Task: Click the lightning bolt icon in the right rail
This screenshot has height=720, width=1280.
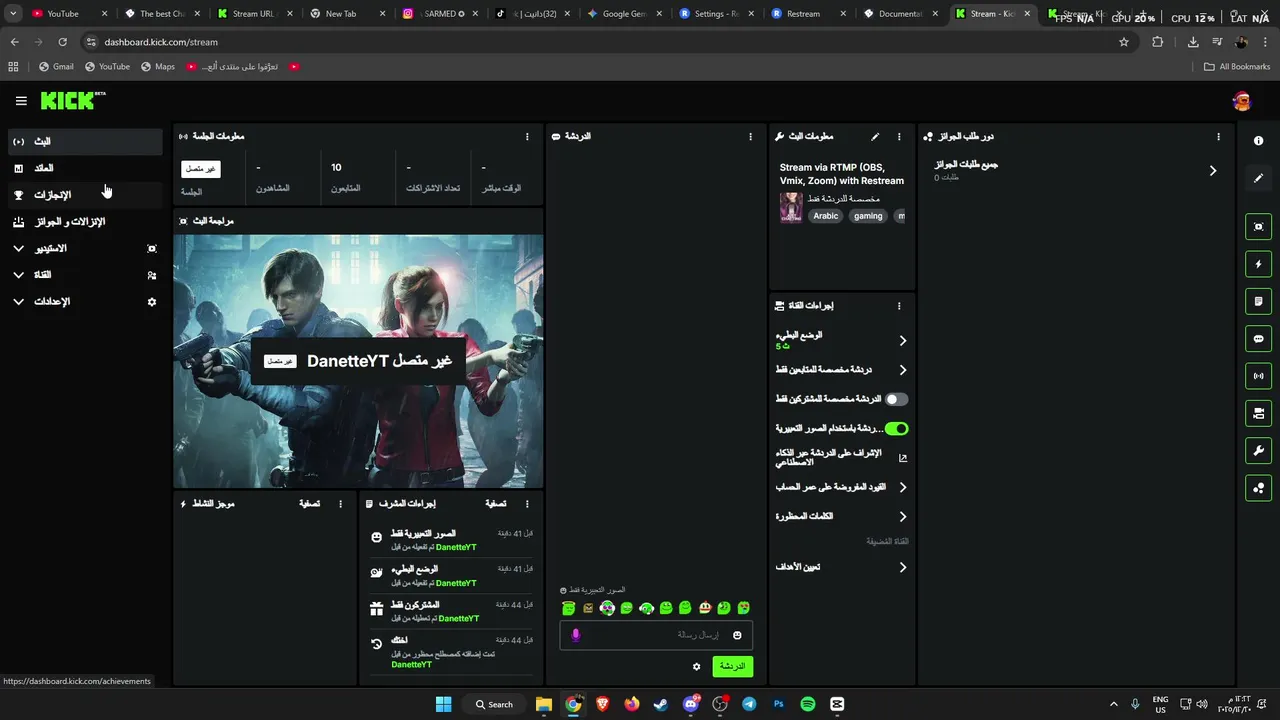Action: (x=1258, y=264)
